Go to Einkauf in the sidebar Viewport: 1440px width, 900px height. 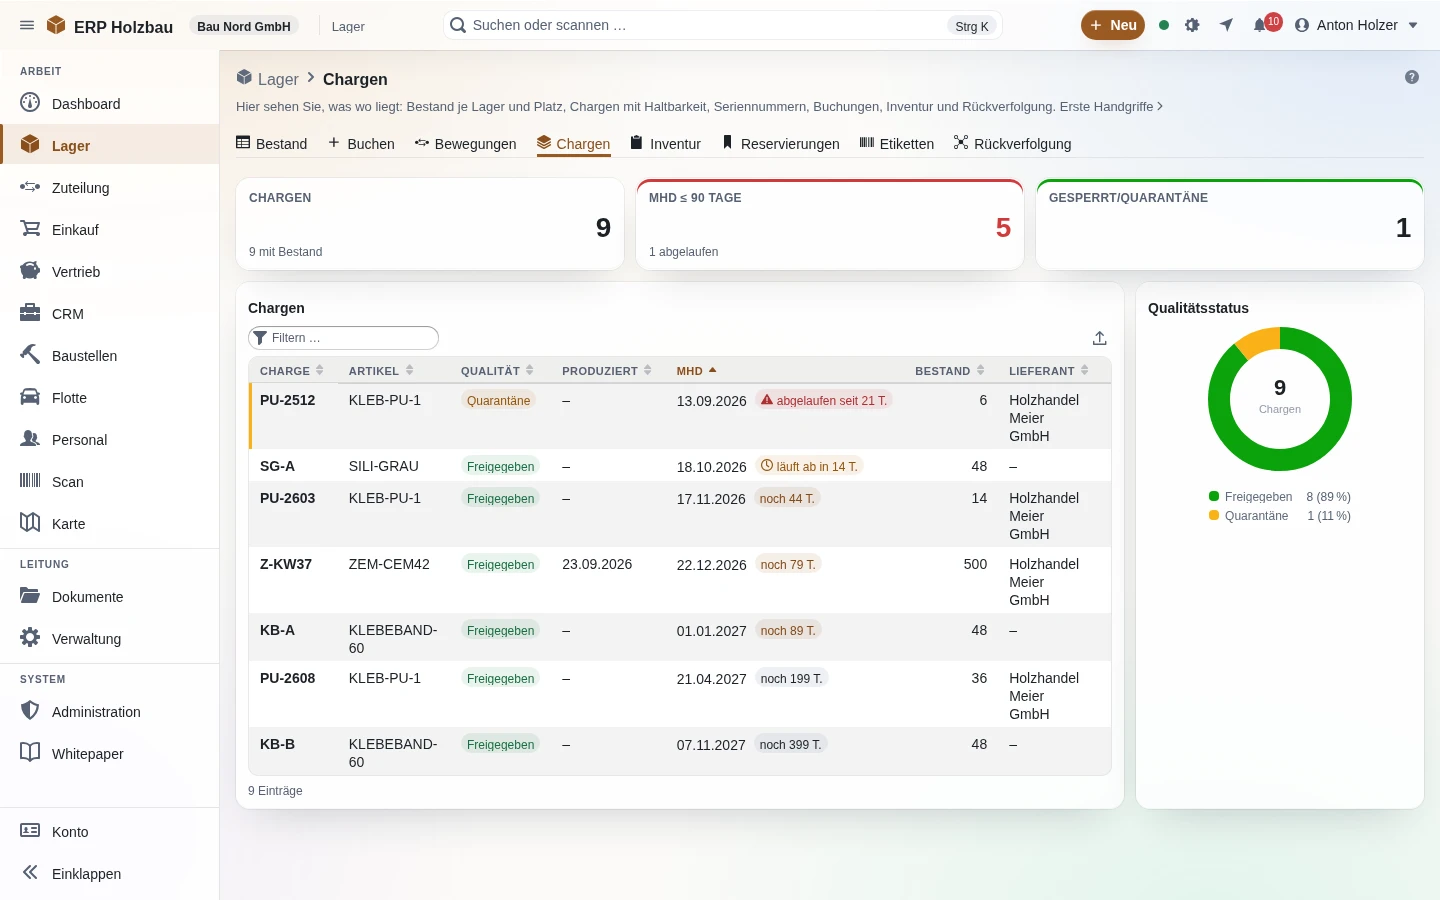(x=110, y=229)
